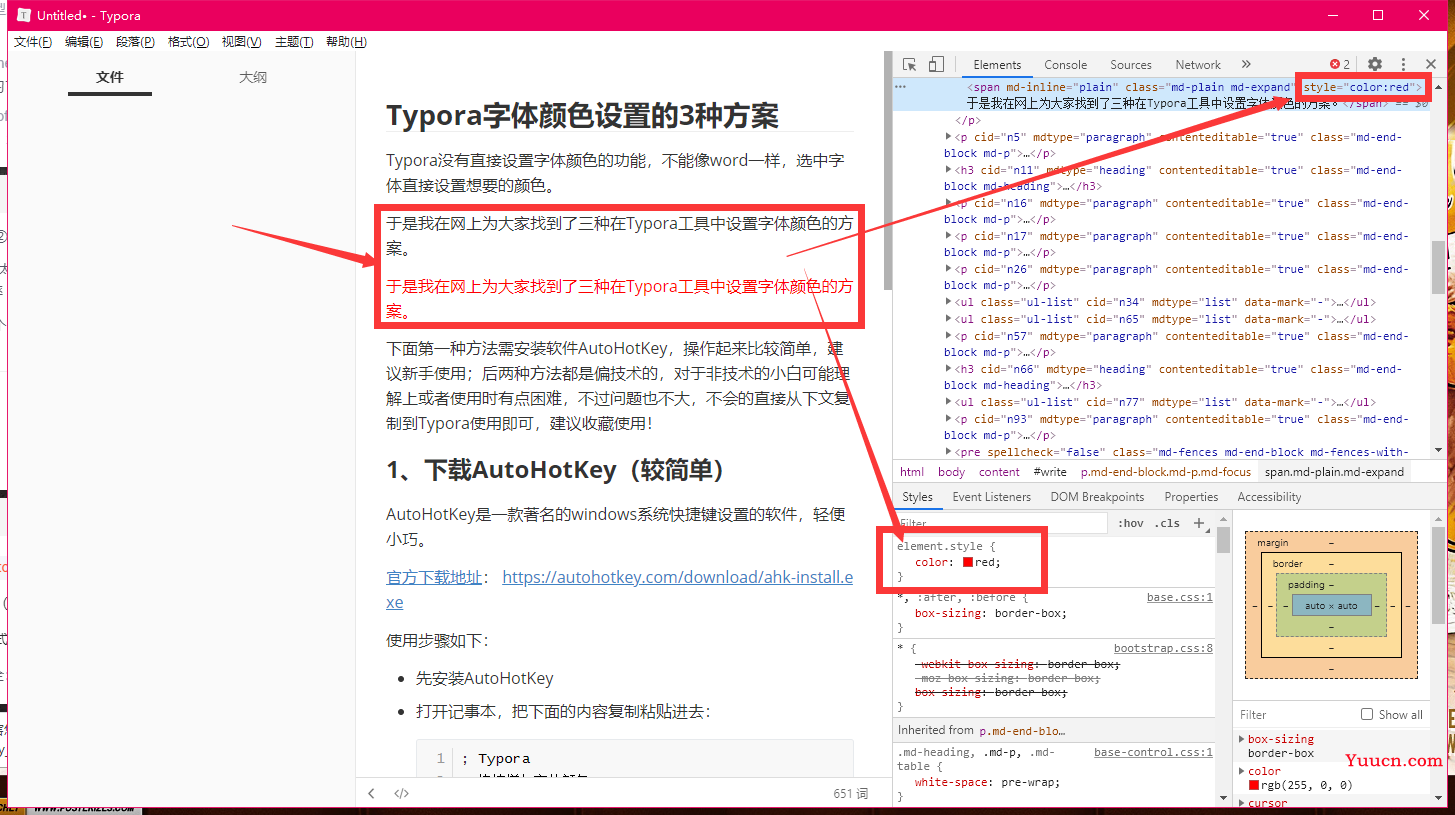
Task: Expand the h3 cid="n66" heading node
Action: pos(949,369)
